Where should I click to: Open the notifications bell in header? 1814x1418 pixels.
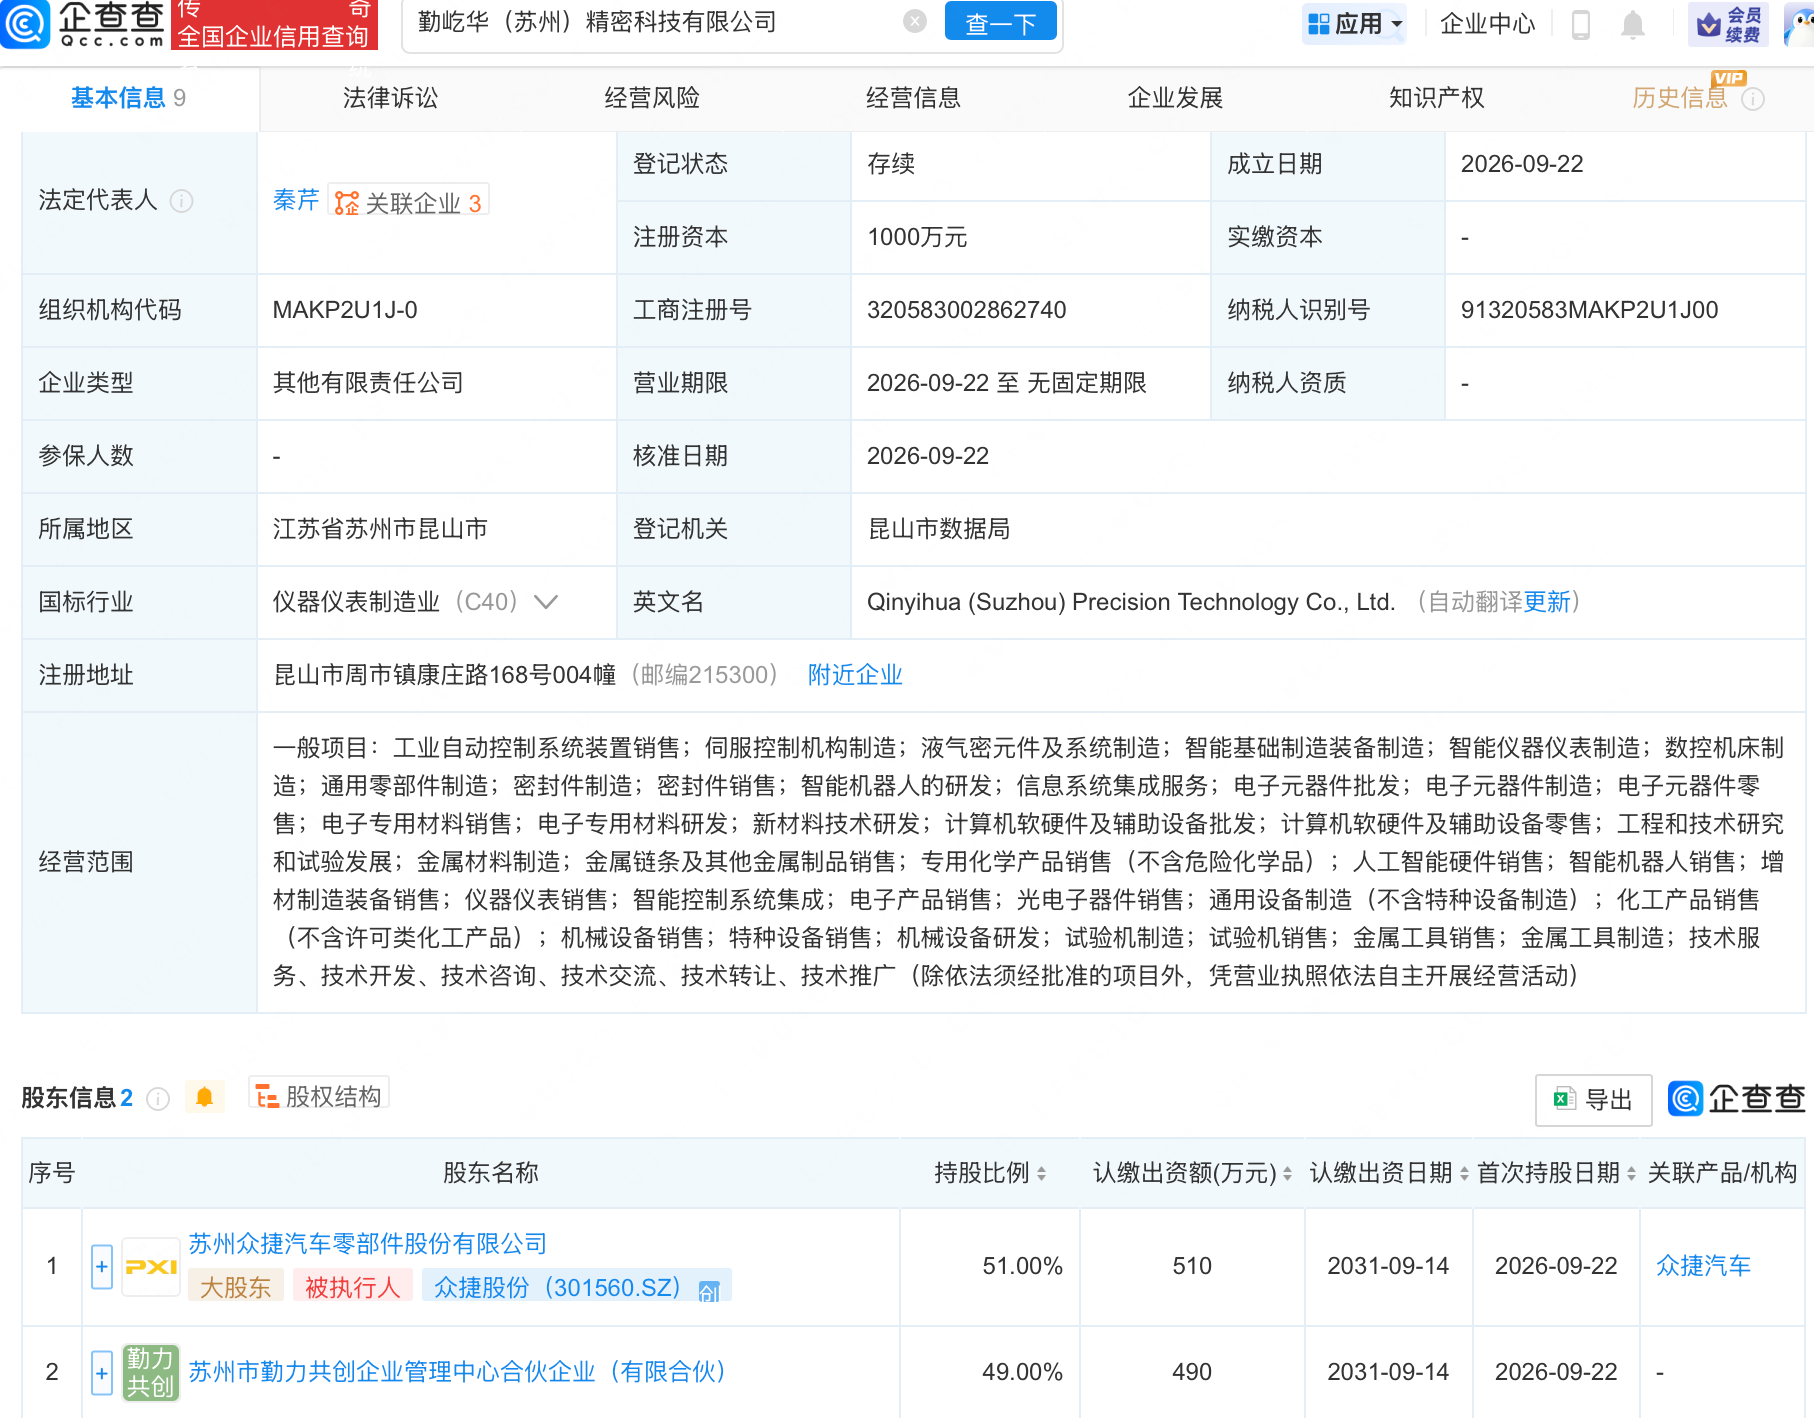pos(1632,24)
